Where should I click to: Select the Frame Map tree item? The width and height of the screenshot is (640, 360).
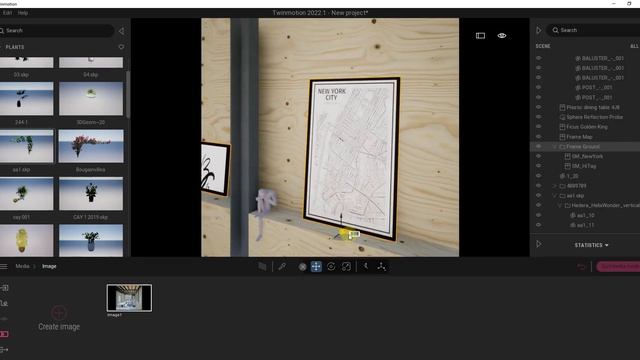point(579,137)
